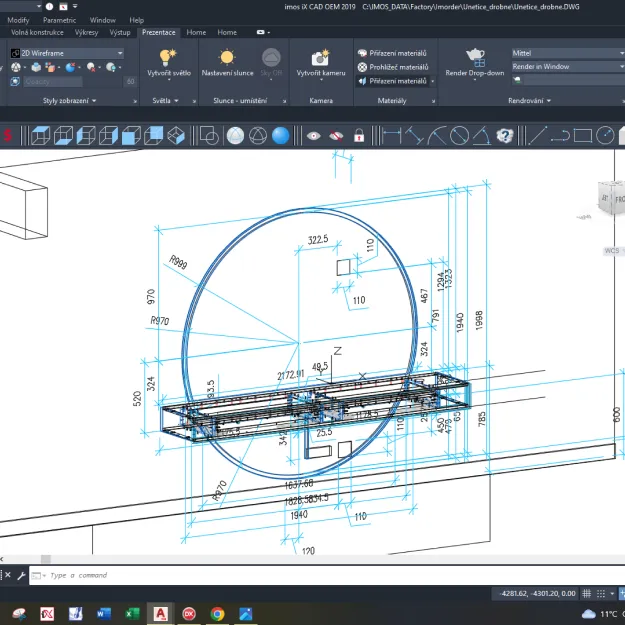
Task: Open Google Chrome from the taskbar
Action: pyautogui.click(x=218, y=614)
